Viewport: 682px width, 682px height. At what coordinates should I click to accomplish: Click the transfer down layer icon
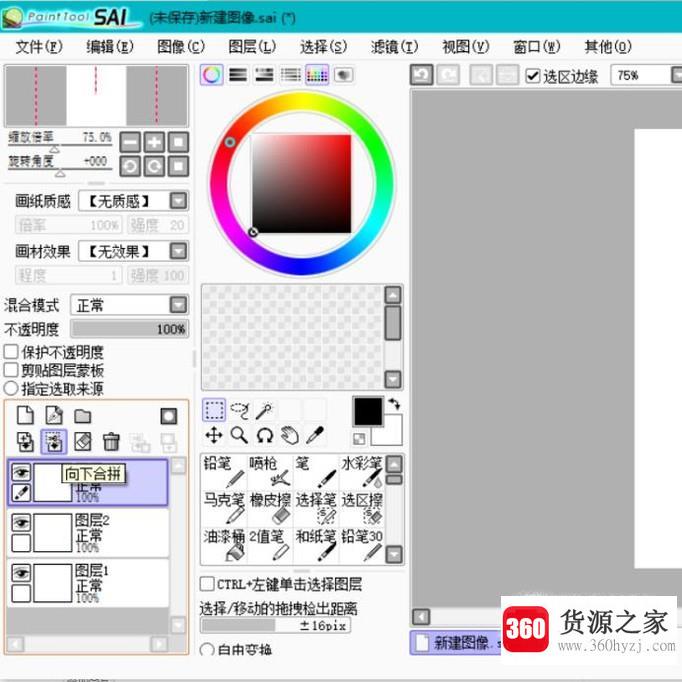25,441
